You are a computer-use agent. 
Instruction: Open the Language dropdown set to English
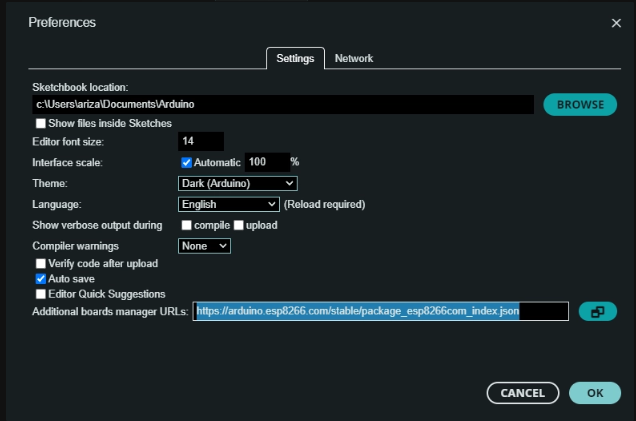(229, 204)
